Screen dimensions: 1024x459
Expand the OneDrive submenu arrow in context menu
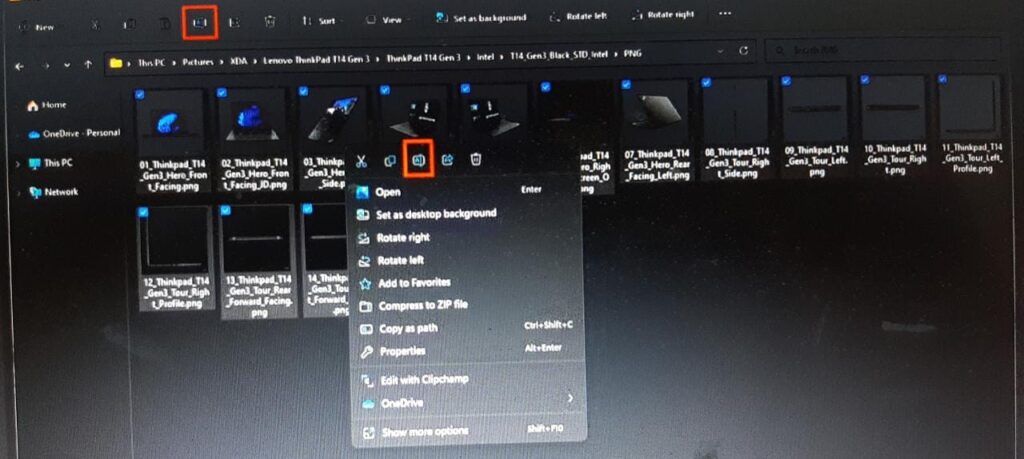click(570, 398)
